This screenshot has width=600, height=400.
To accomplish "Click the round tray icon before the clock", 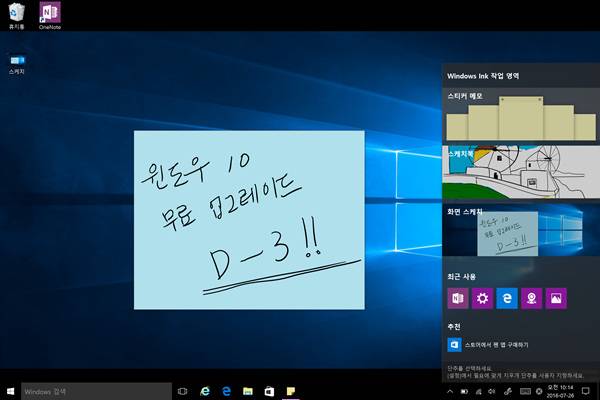I will click(x=539, y=392).
